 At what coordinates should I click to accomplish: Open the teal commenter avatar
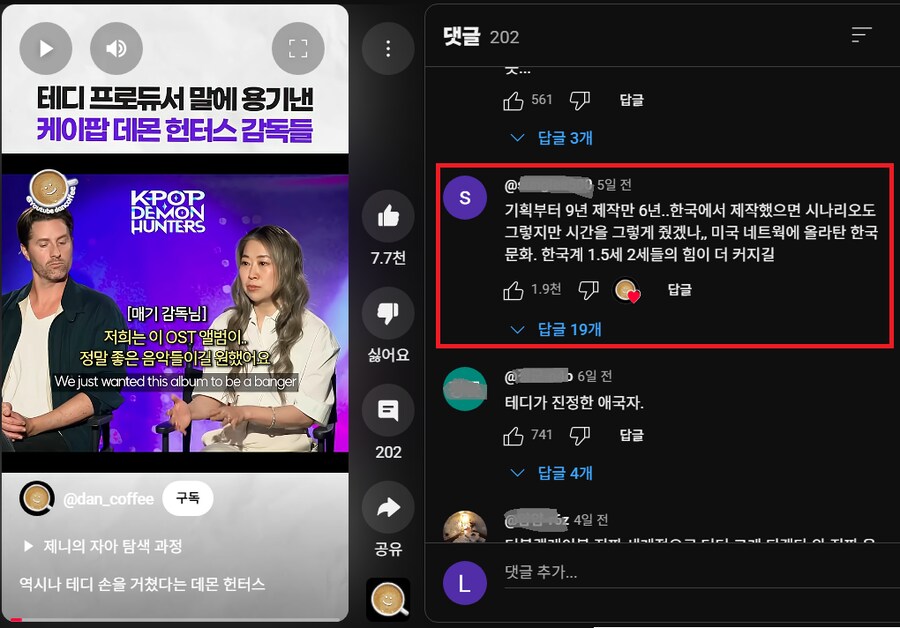point(465,389)
